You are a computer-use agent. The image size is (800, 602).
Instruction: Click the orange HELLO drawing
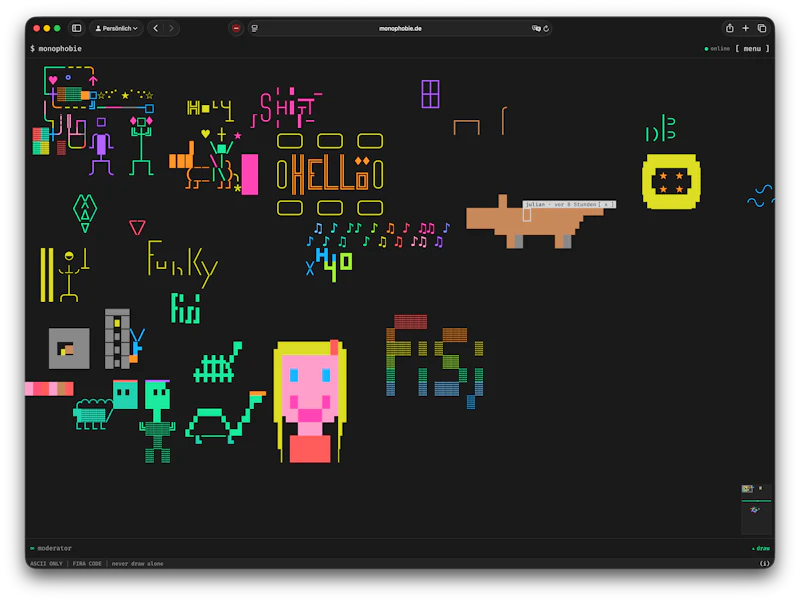pos(330,174)
